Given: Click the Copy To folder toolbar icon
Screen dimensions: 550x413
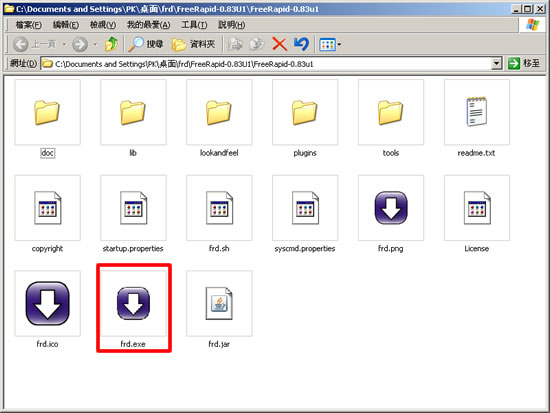Looking at the screenshot, I should click(257, 44).
